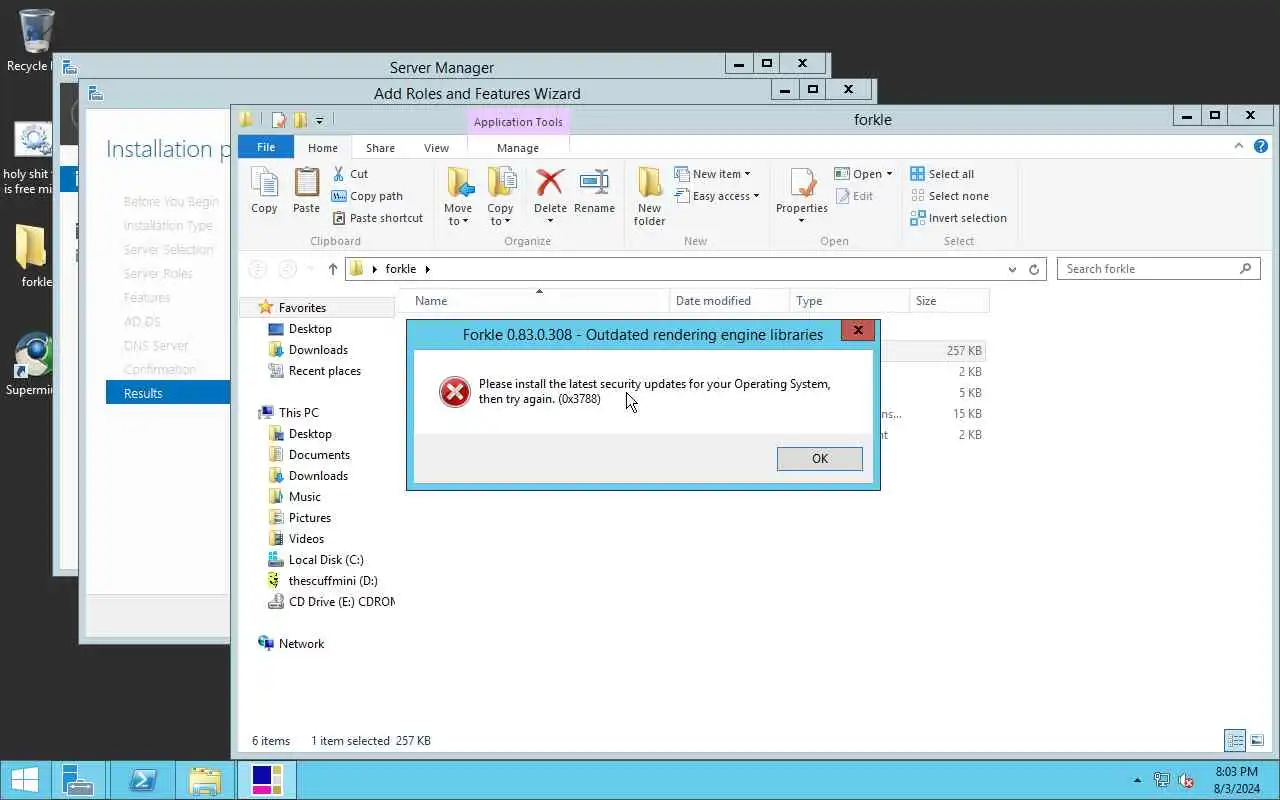Select Cut in the Clipboard group

[x=351, y=174]
